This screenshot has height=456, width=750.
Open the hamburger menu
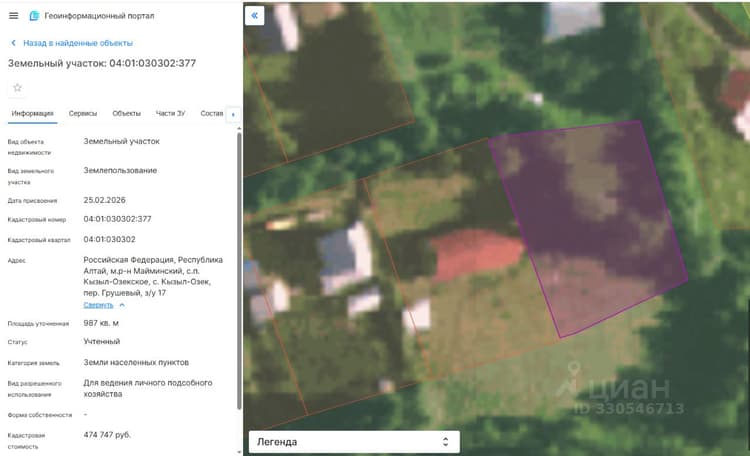point(13,16)
